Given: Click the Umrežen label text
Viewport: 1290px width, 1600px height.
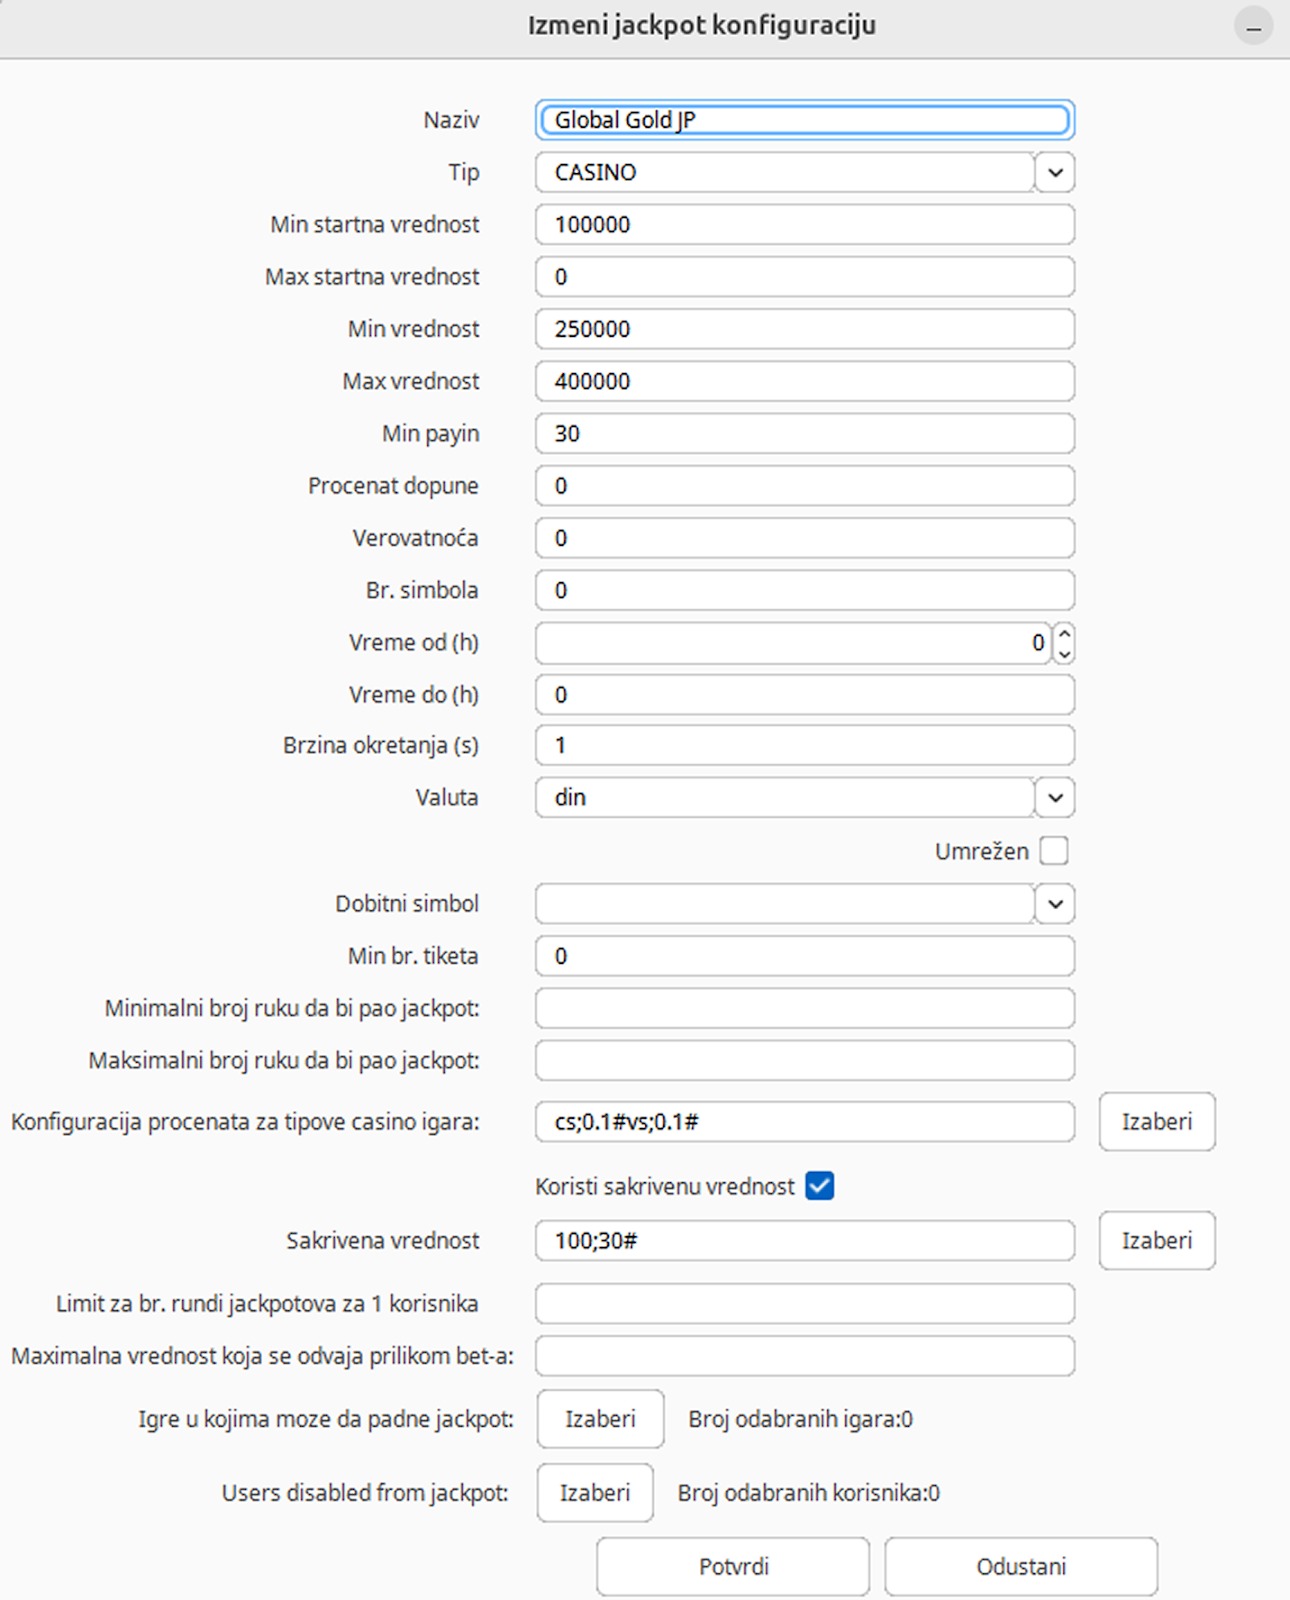Looking at the screenshot, I should click(x=981, y=851).
